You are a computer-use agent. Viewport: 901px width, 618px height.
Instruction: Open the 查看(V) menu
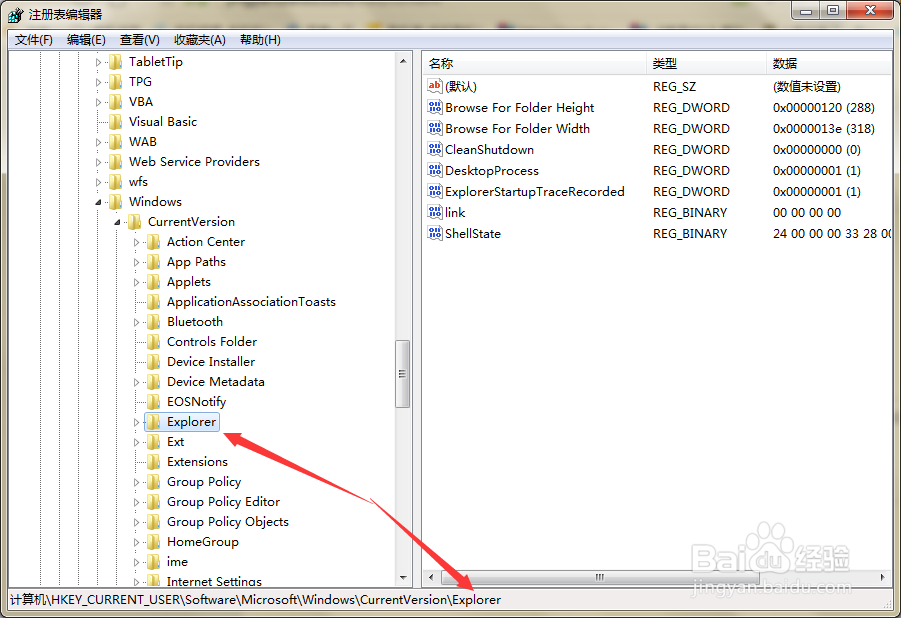point(140,40)
